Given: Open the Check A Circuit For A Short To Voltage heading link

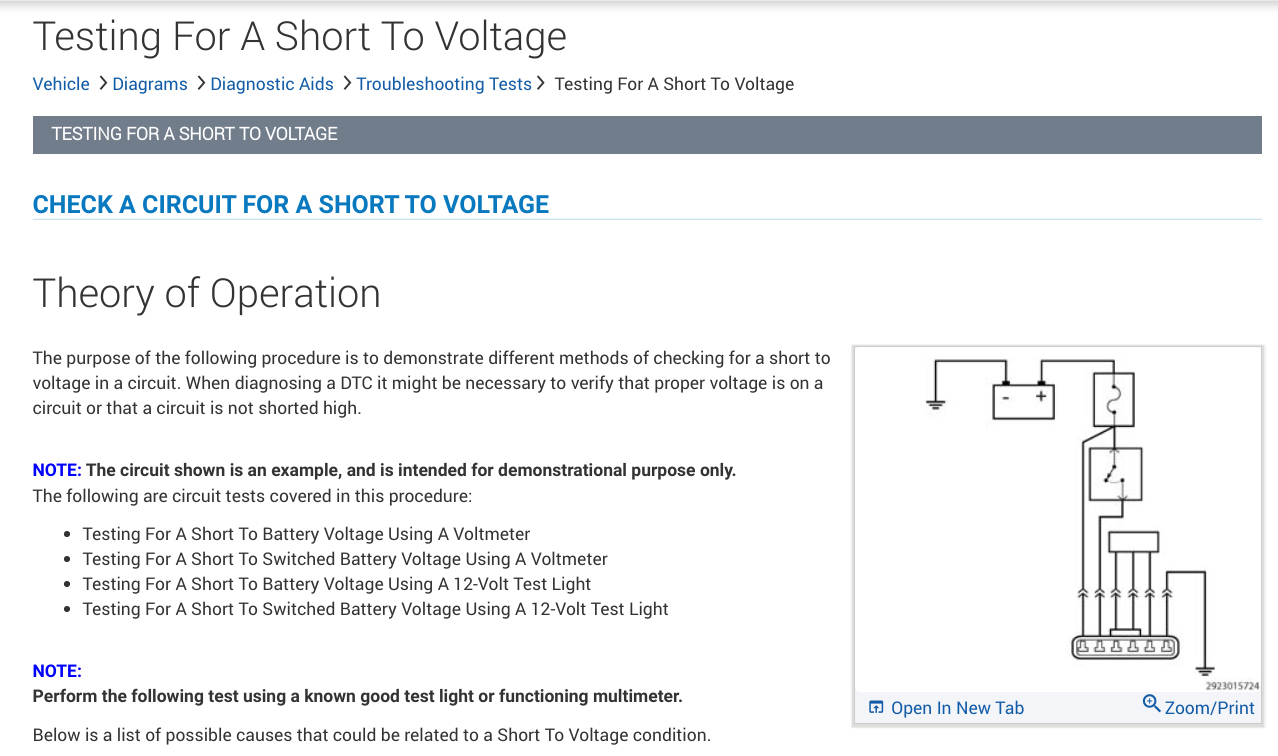Looking at the screenshot, I should [291, 205].
